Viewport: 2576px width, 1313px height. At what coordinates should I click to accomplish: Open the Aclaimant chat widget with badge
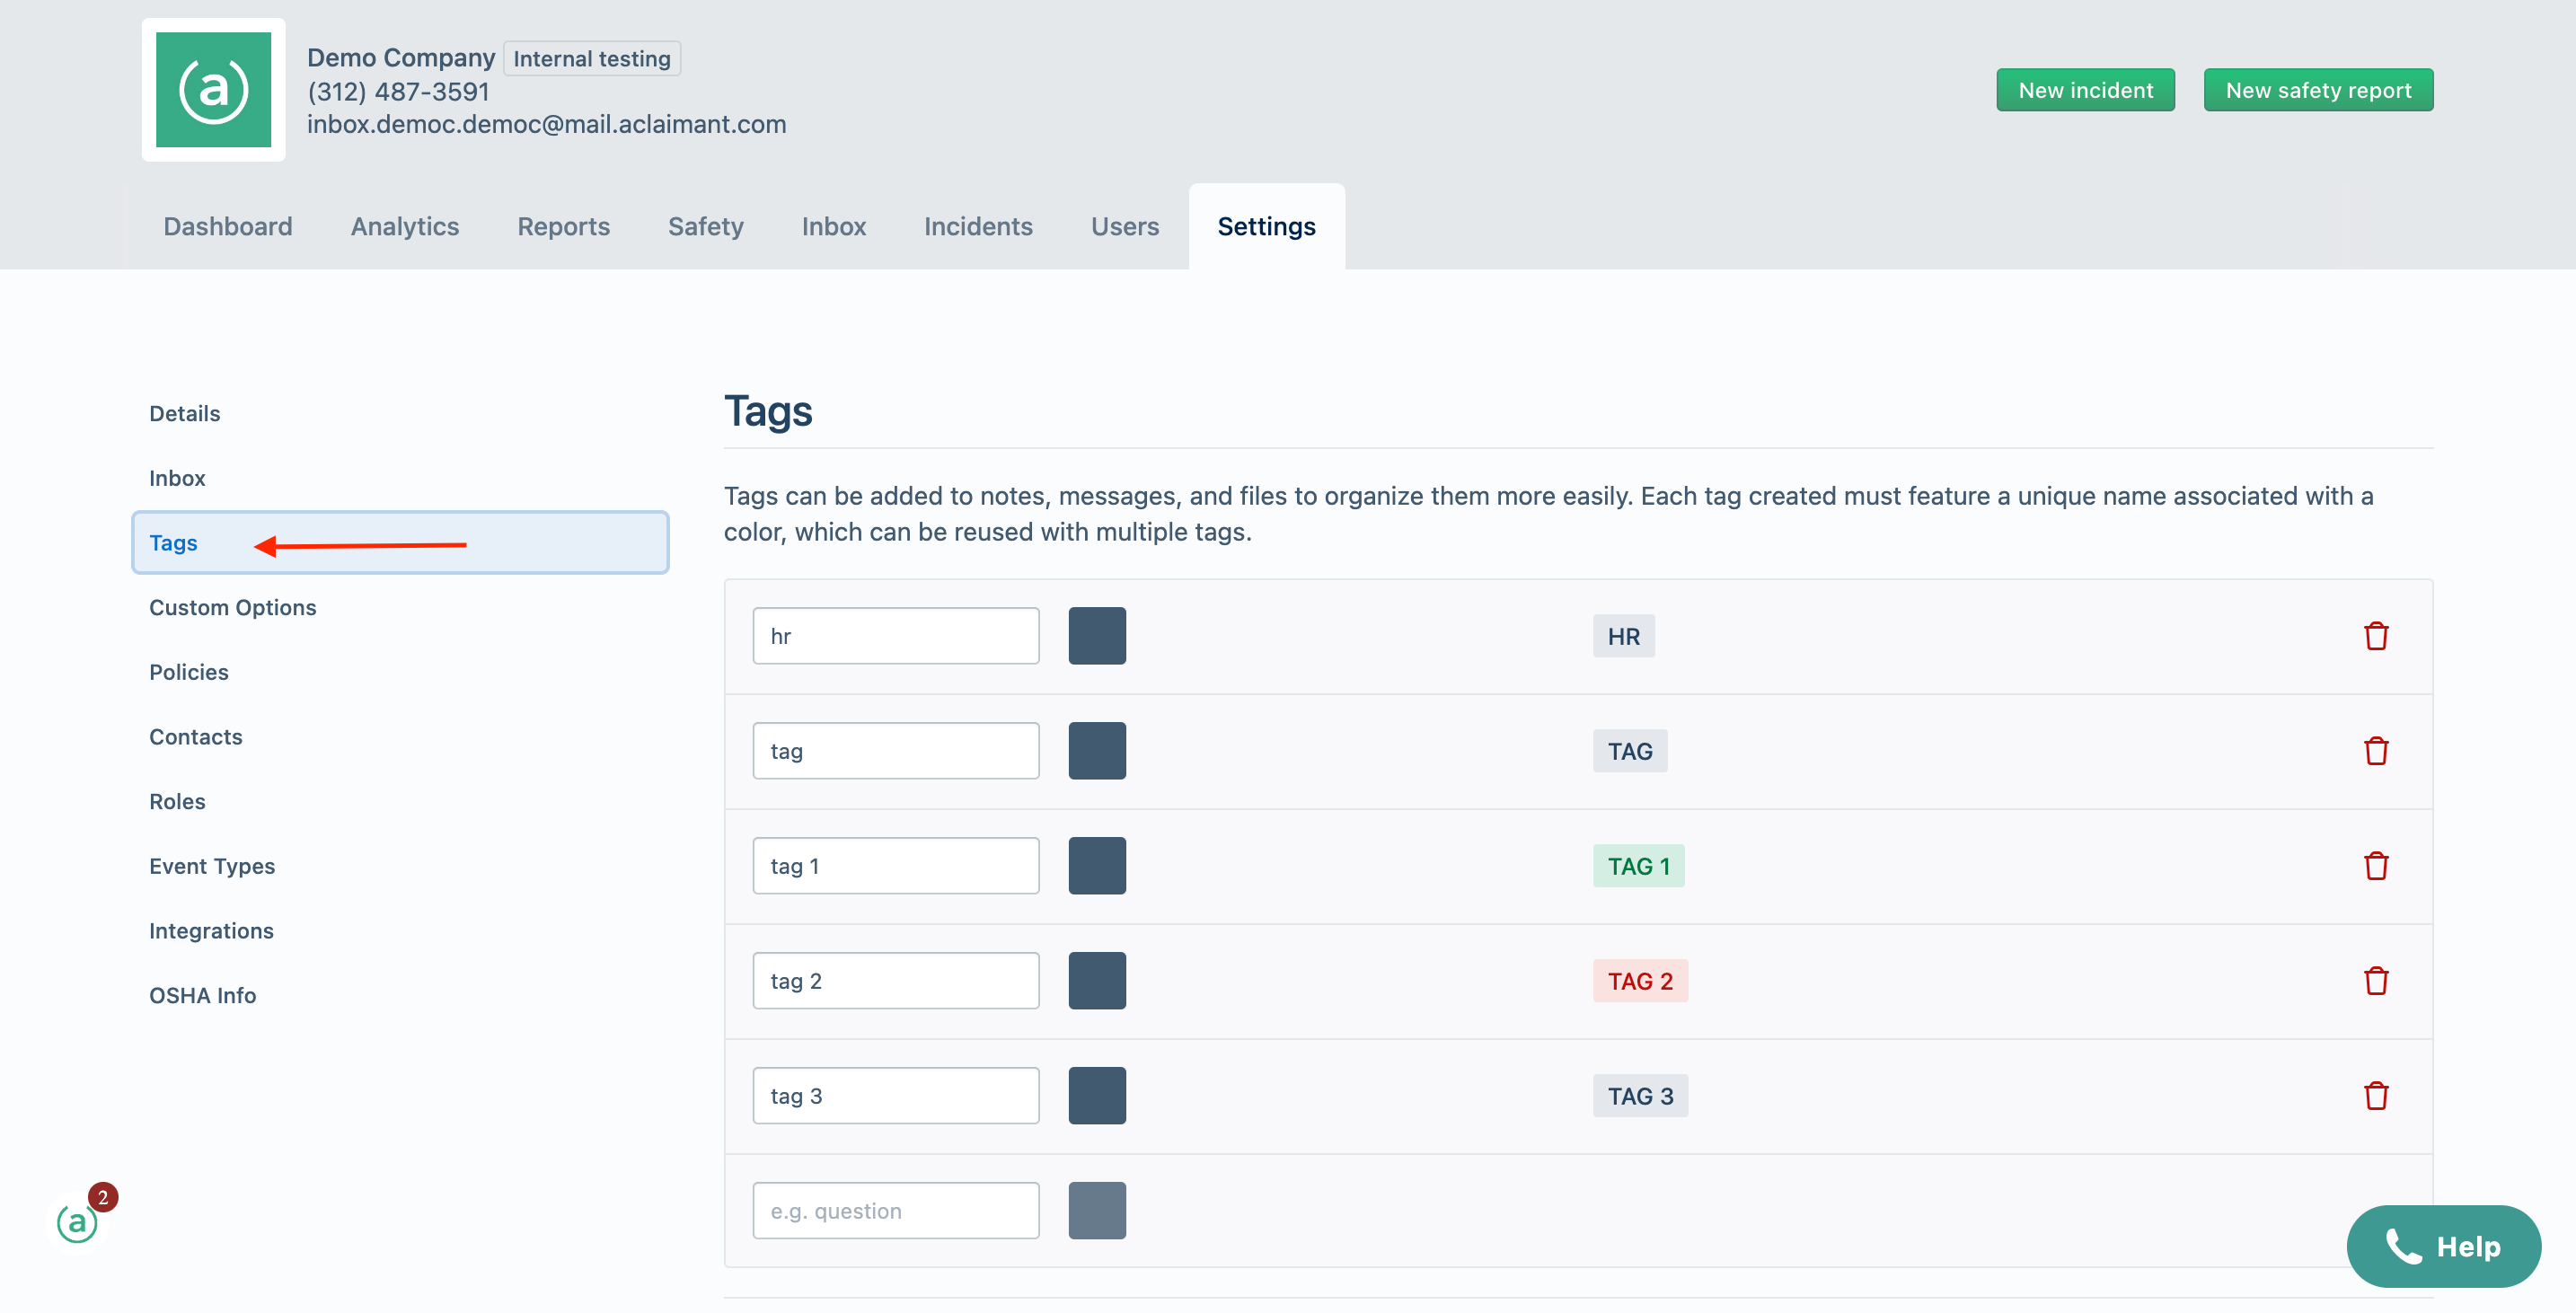(78, 1222)
